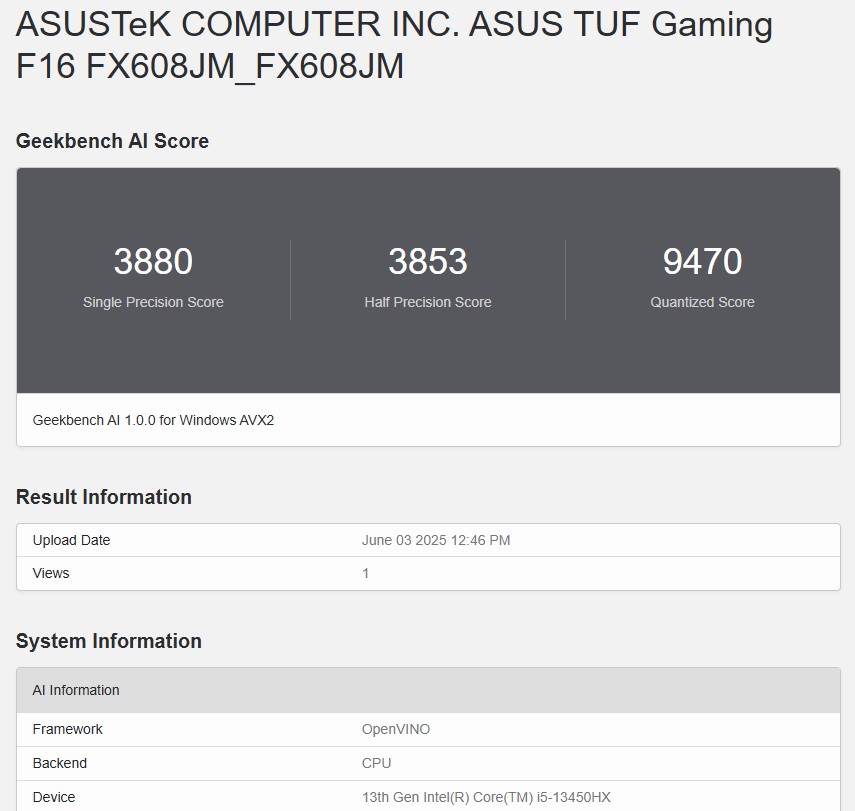The width and height of the screenshot is (855, 811).
Task: Click the ASUS TUF Gaming F16 page title
Action: click(x=394, y=46)
